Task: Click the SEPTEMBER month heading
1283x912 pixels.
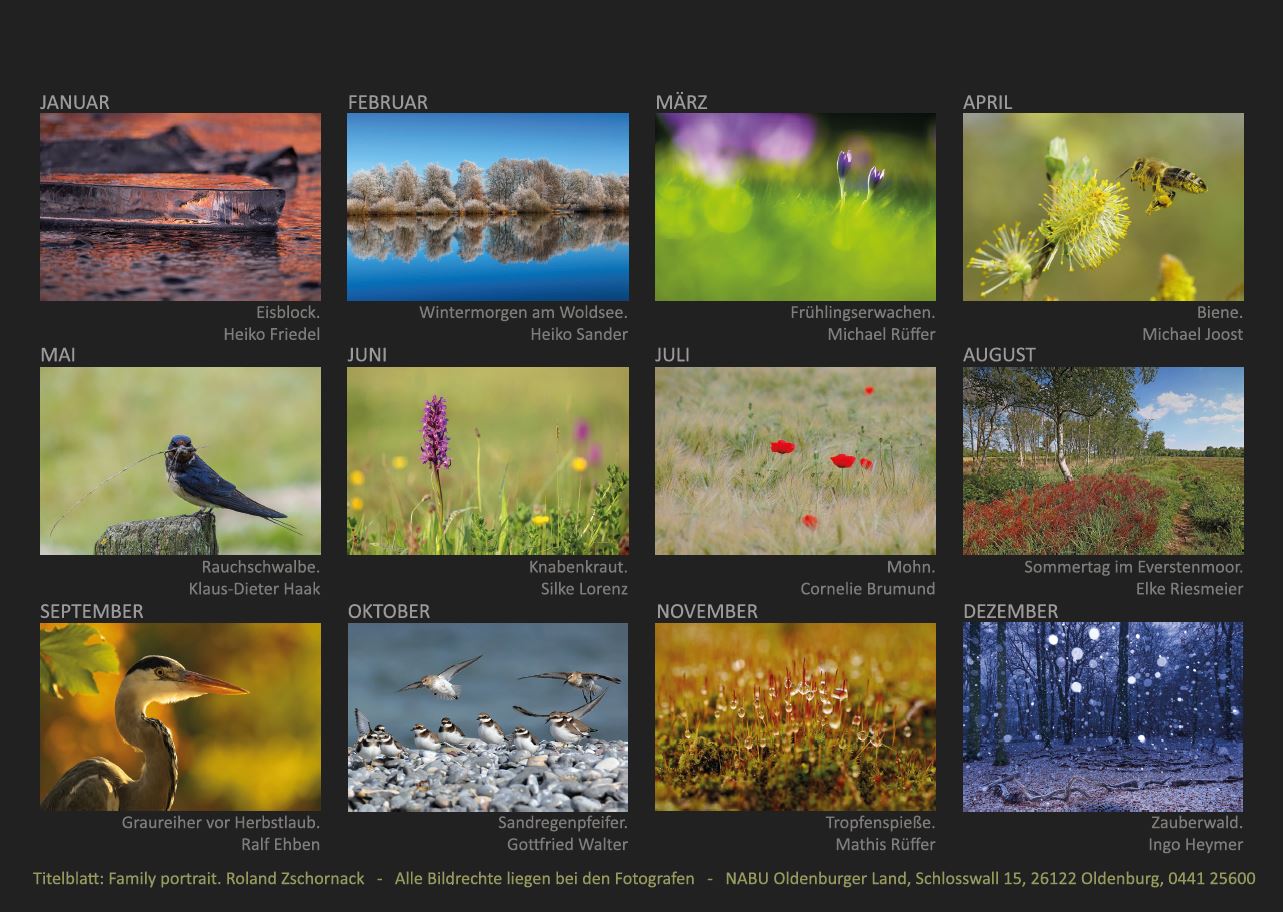Action: (x=92, y=611)
